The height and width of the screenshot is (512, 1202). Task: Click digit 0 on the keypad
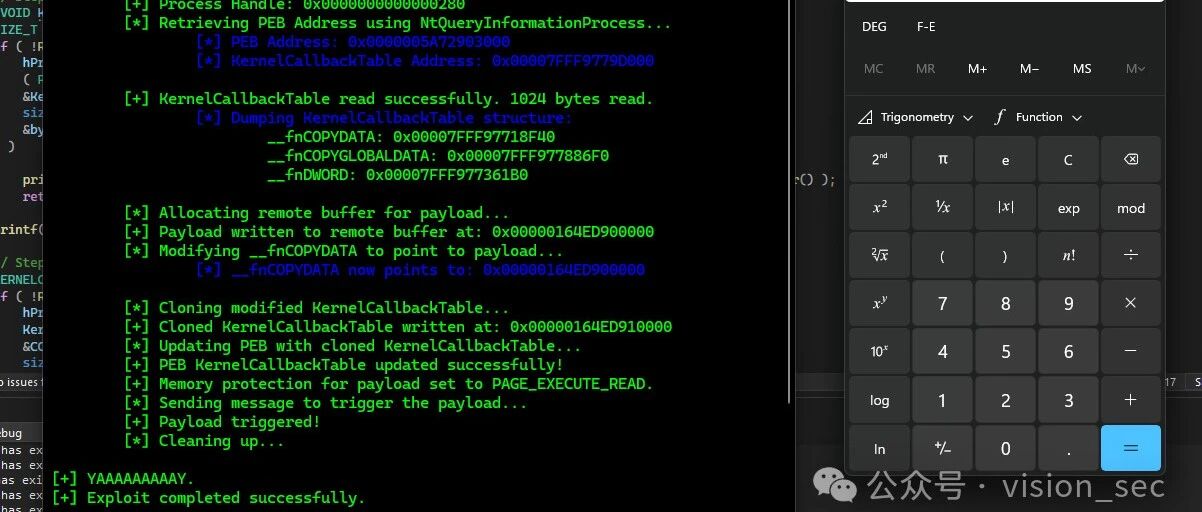click(1005, 448)
